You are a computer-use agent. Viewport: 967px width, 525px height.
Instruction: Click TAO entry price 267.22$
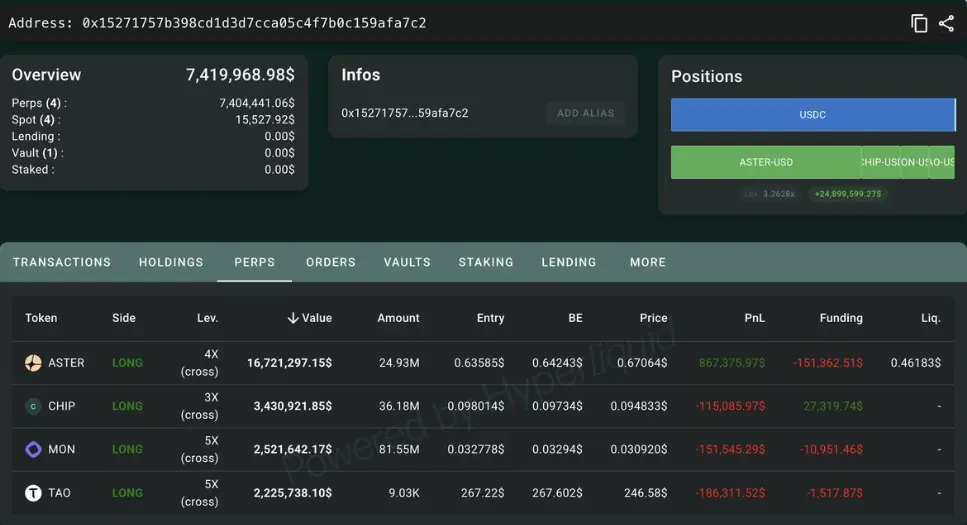pyautogui.click(x=482, y=493)
